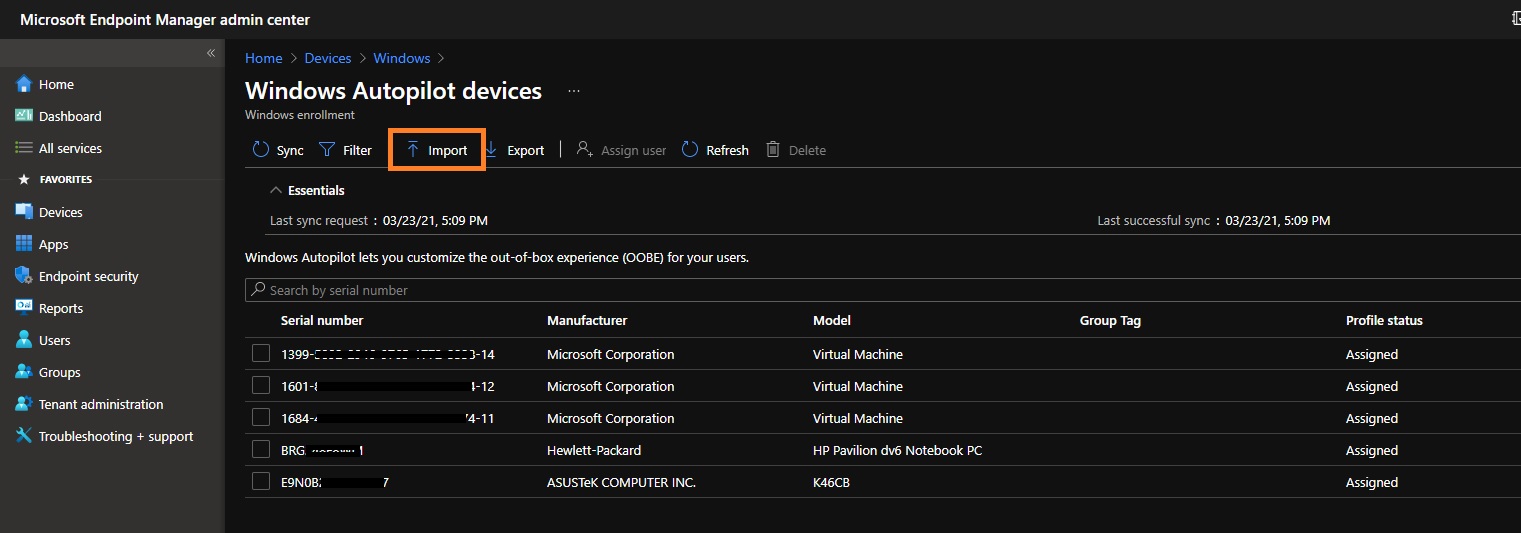Click the Troubleshooting + support wrench icon

click(x=24, y=436)
